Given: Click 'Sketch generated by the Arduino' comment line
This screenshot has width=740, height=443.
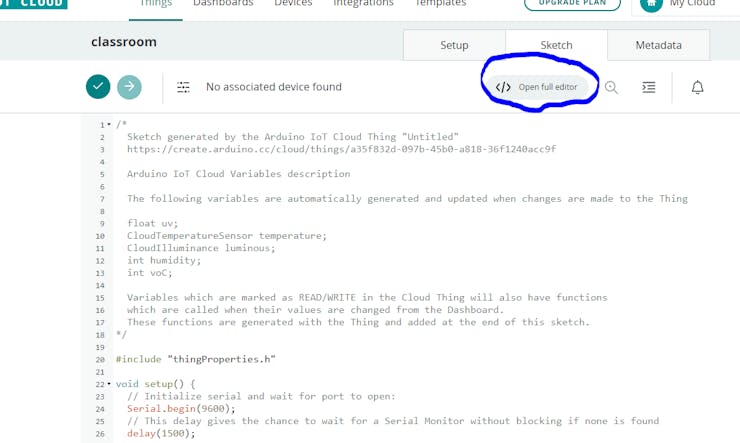Looking at the screenshot, I should [x=293, y=137].
